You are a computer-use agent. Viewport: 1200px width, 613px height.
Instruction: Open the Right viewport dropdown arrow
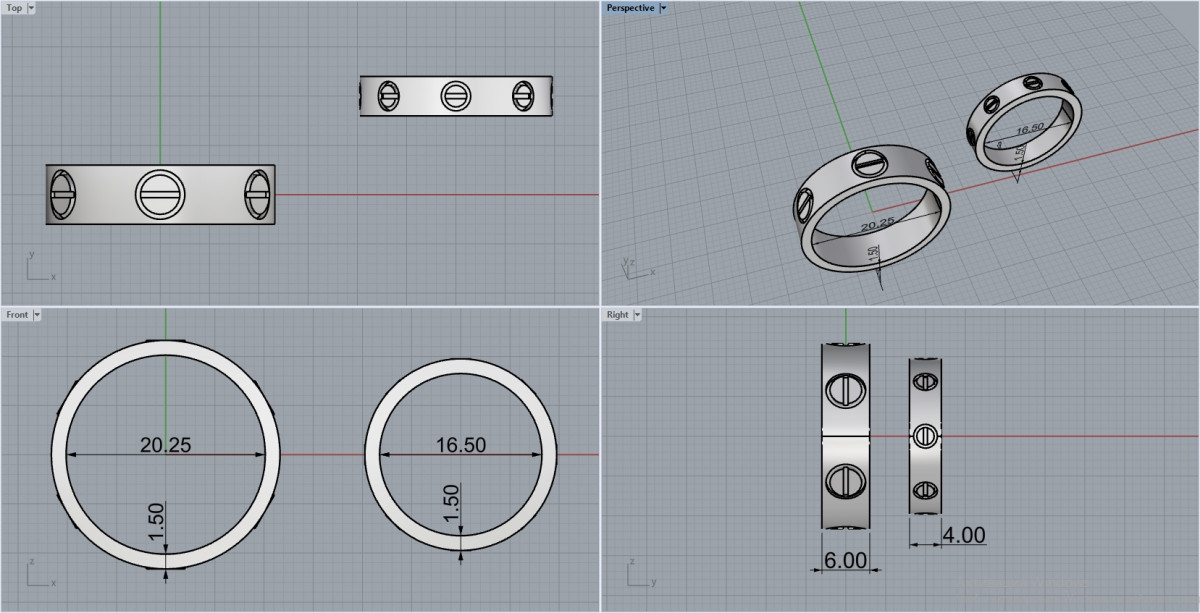pyautogui.click(x=637, y=315)
